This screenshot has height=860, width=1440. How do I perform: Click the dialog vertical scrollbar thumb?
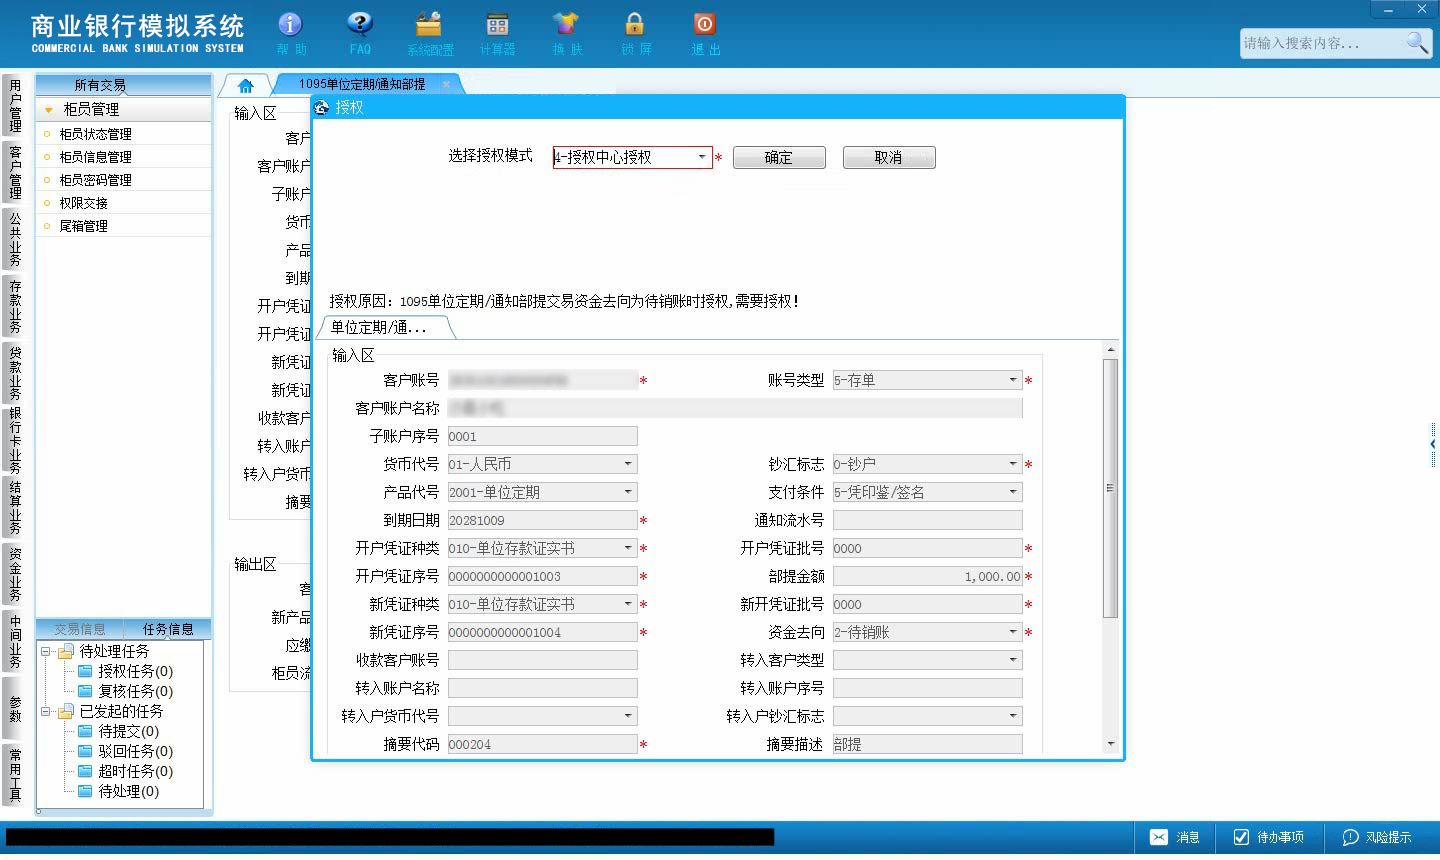[1110, 487]
